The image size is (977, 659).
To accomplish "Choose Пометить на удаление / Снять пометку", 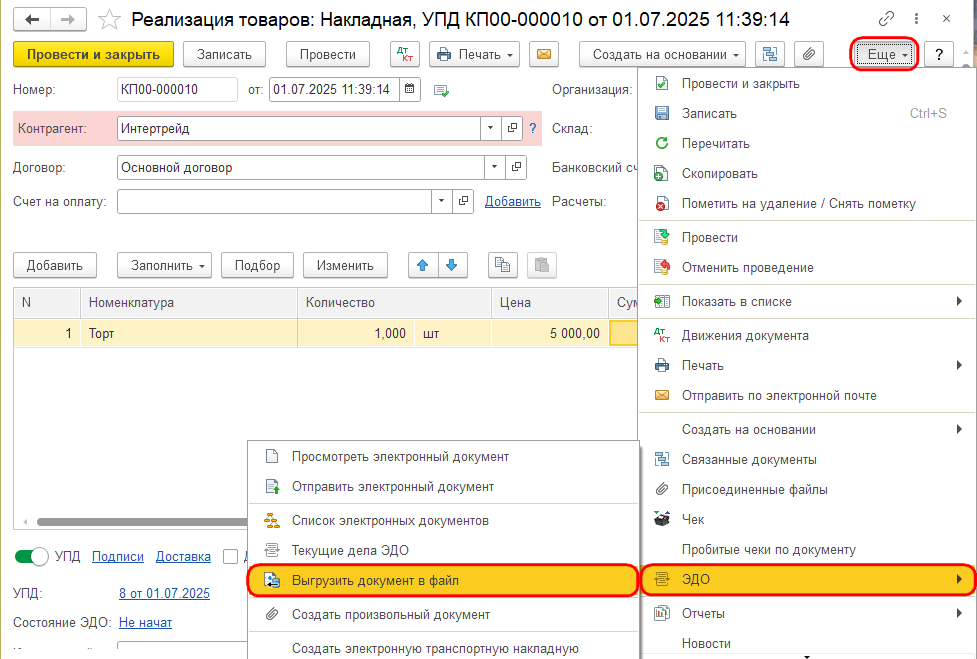I will point(807,204).
